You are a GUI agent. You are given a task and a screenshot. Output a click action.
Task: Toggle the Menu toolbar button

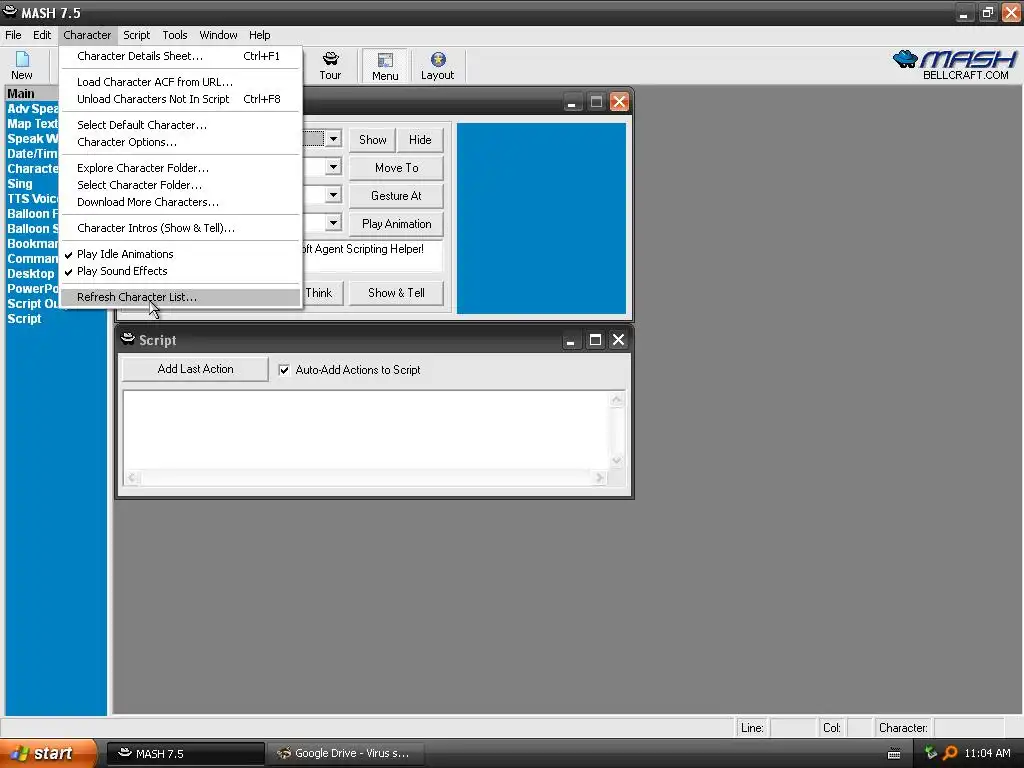pos(385,65)
